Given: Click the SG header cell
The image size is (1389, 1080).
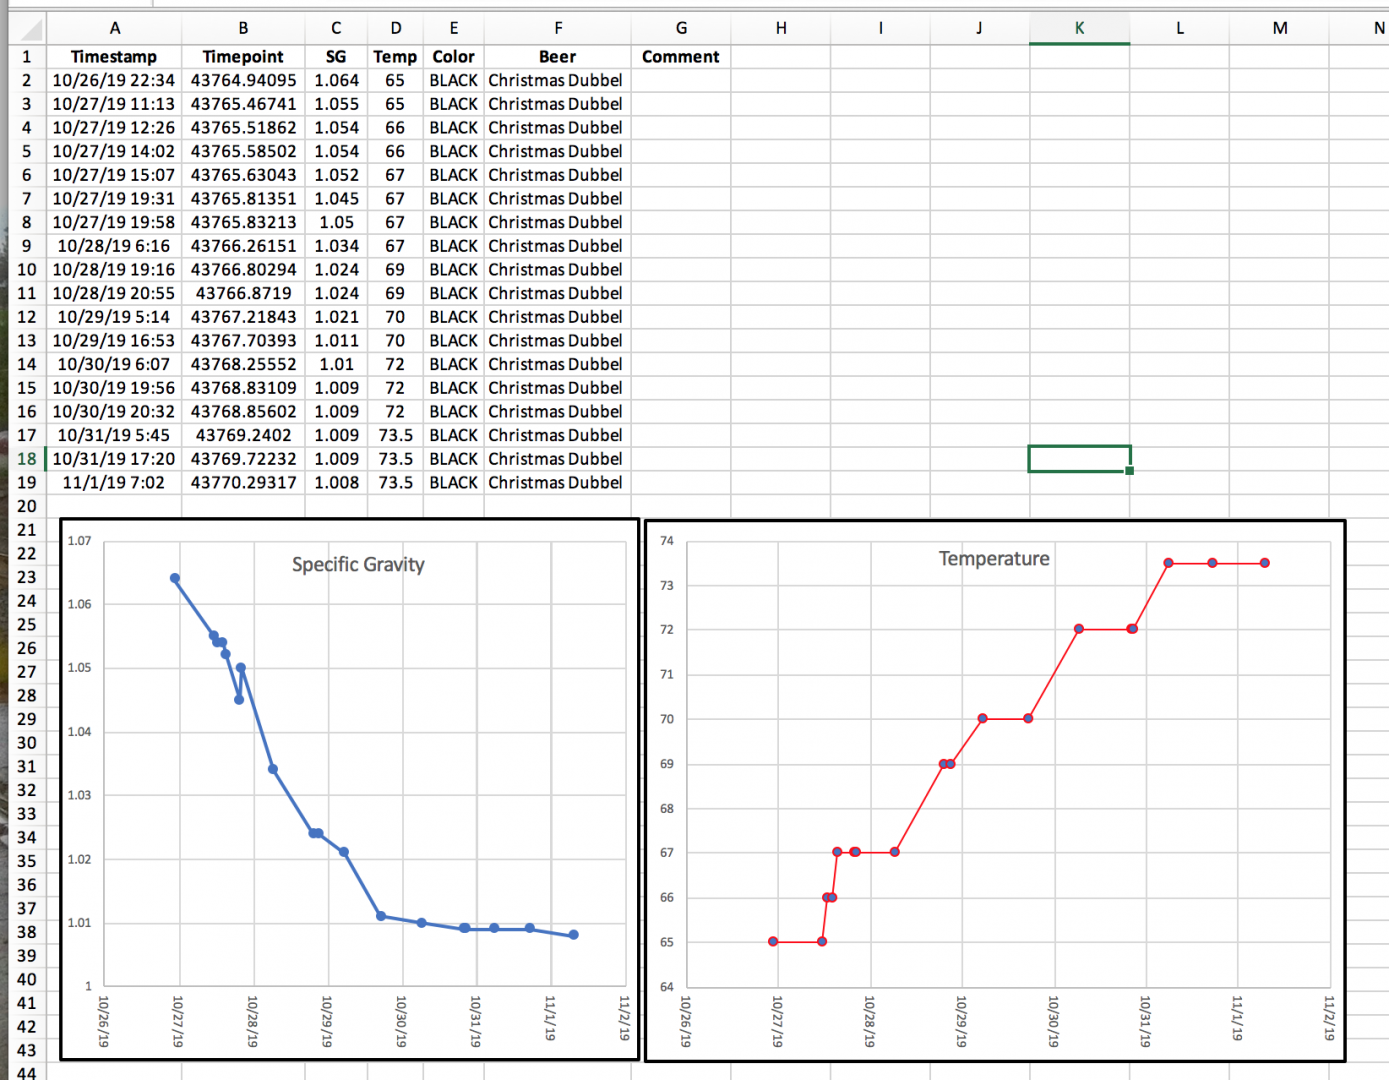Looking at the screenshot, I should coord(336,57).
